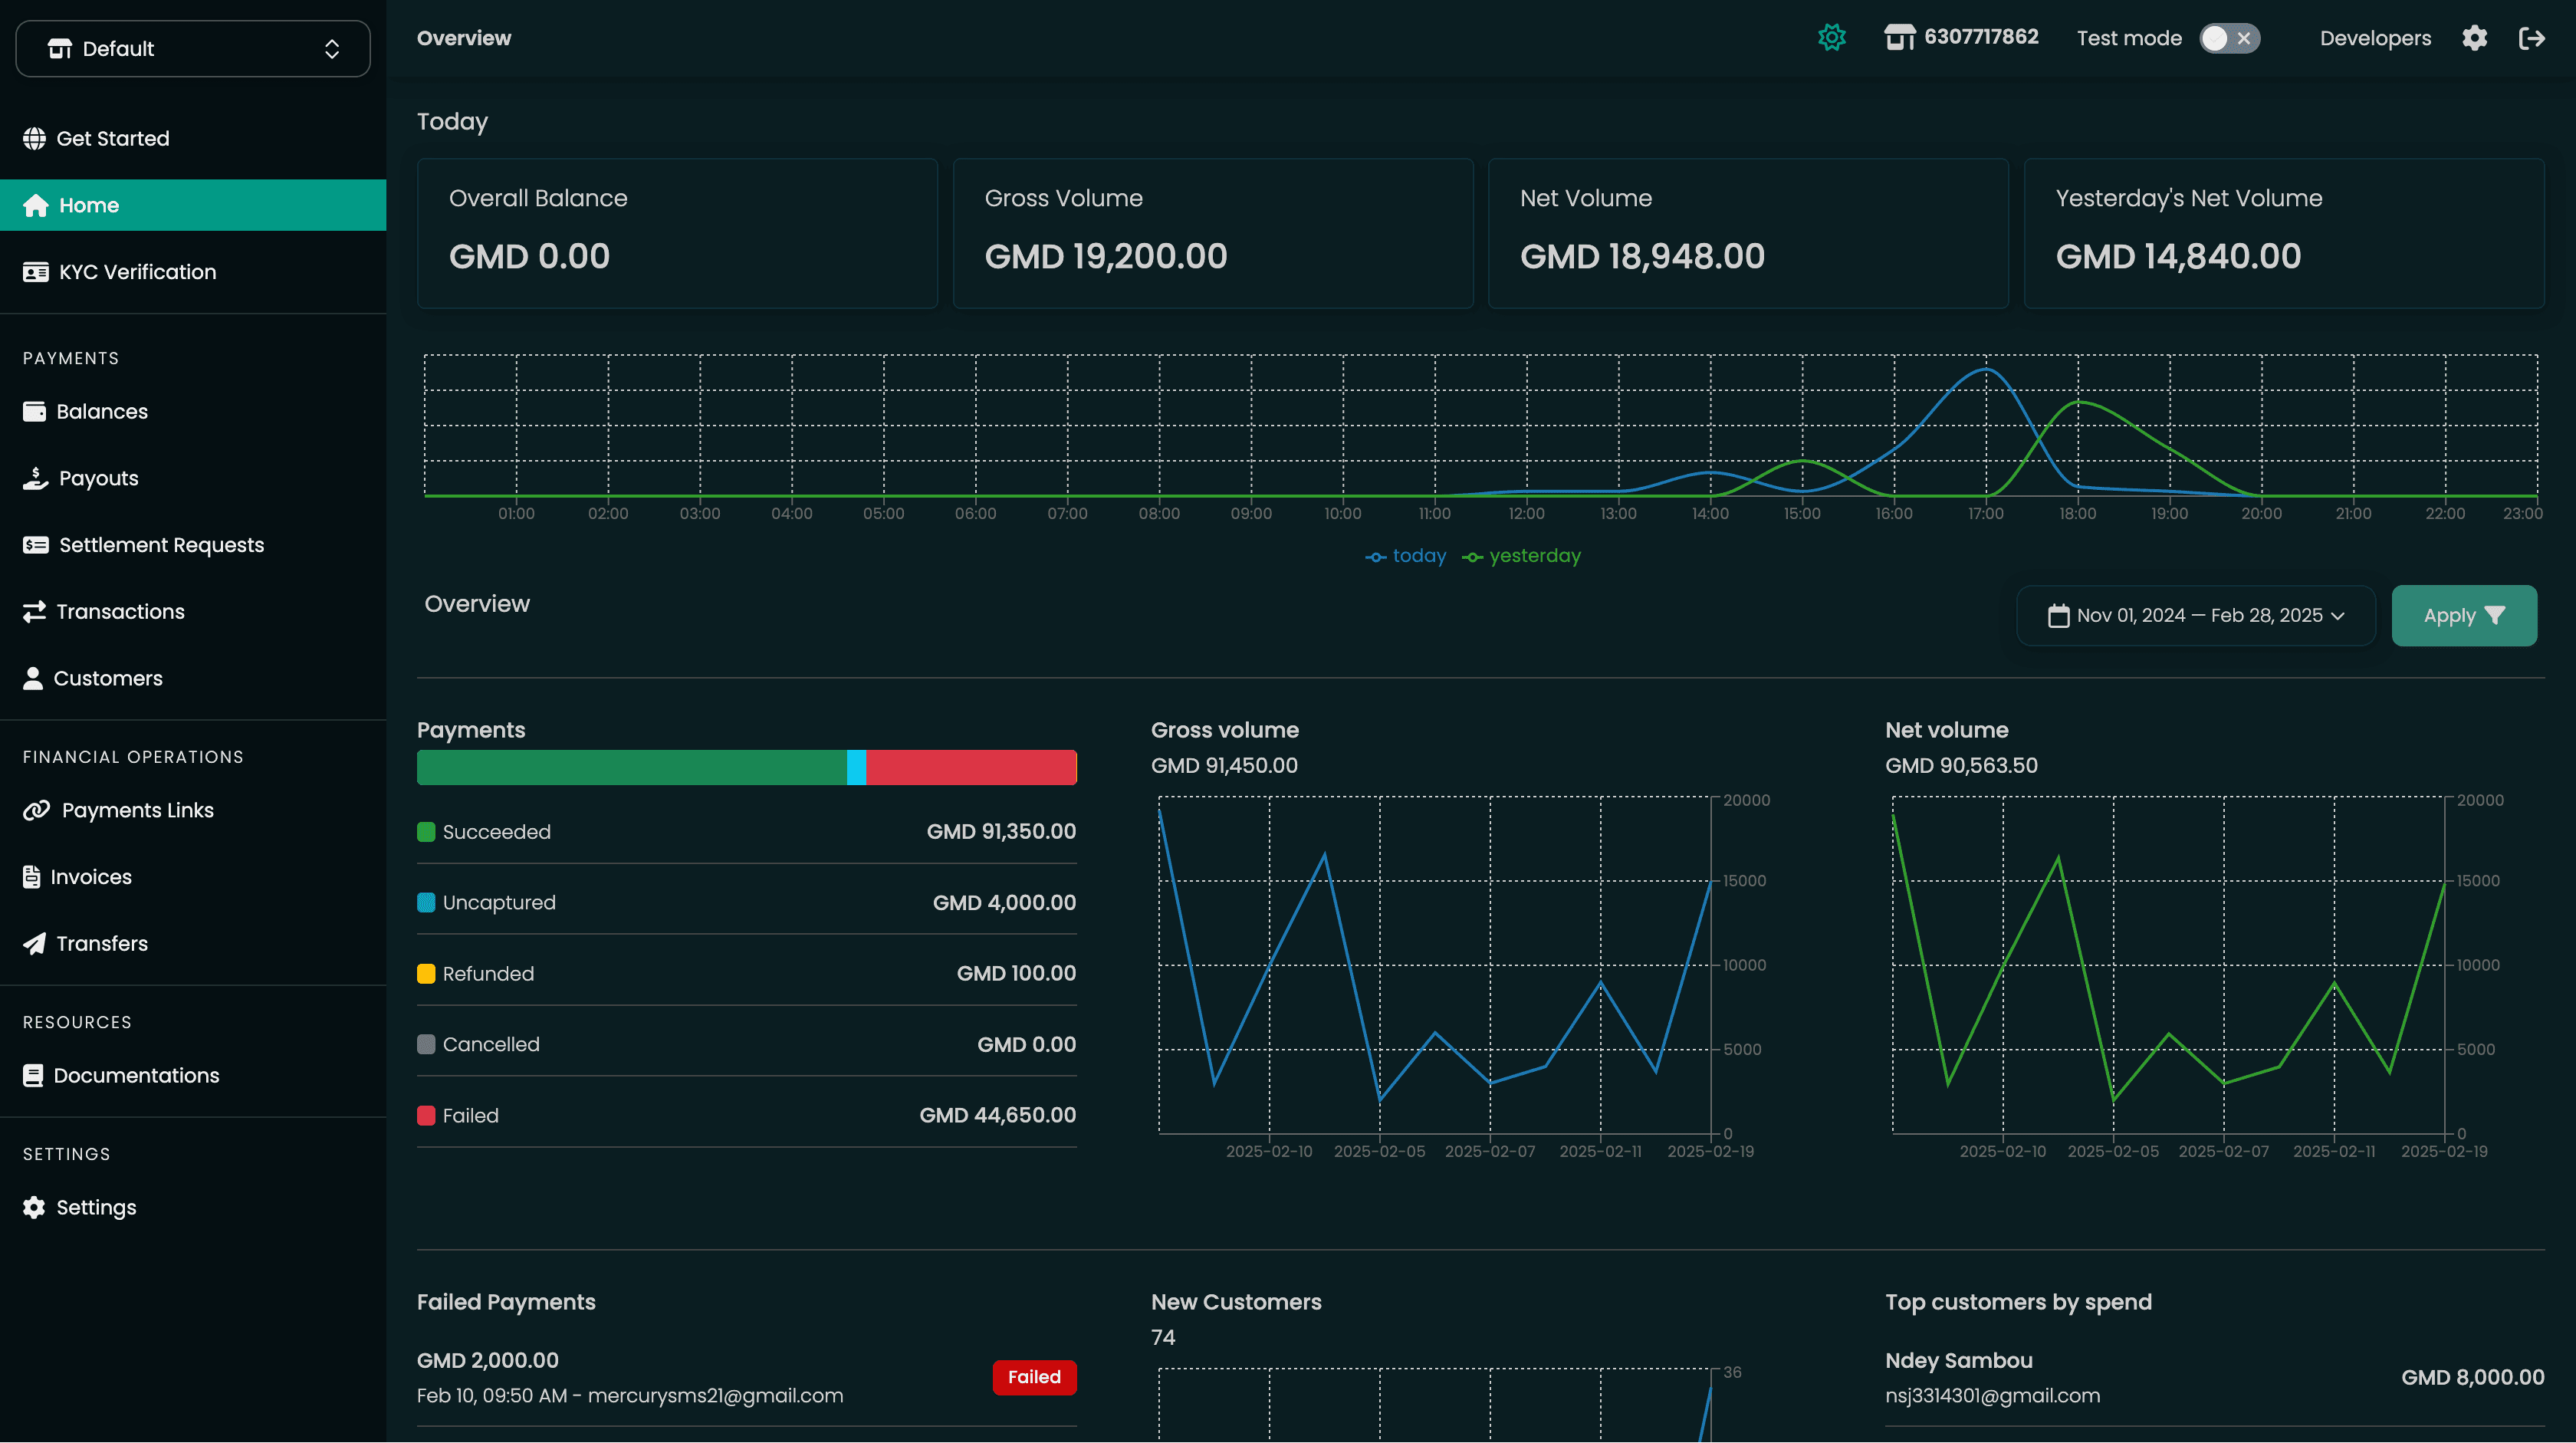Click the Payouts hand-coin icon
The width and height of the screenshot is (2576, 1443).
pyautogui.click(x=36, y=478)
